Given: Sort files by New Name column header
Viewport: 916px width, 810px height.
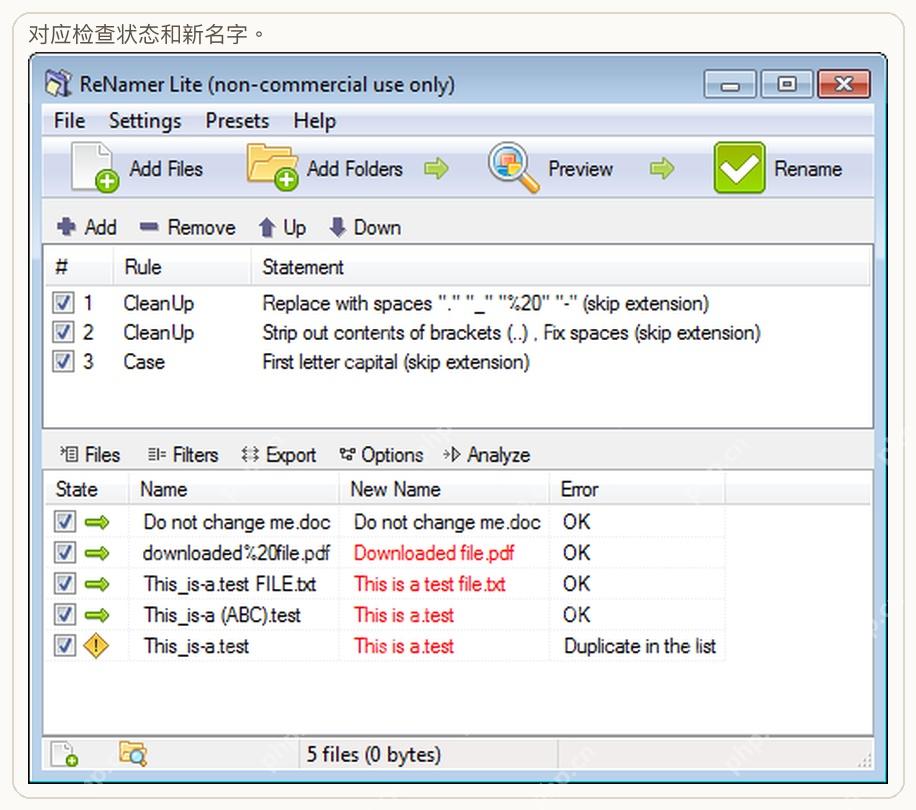Looking at the screenshot, I should (444, 489).
